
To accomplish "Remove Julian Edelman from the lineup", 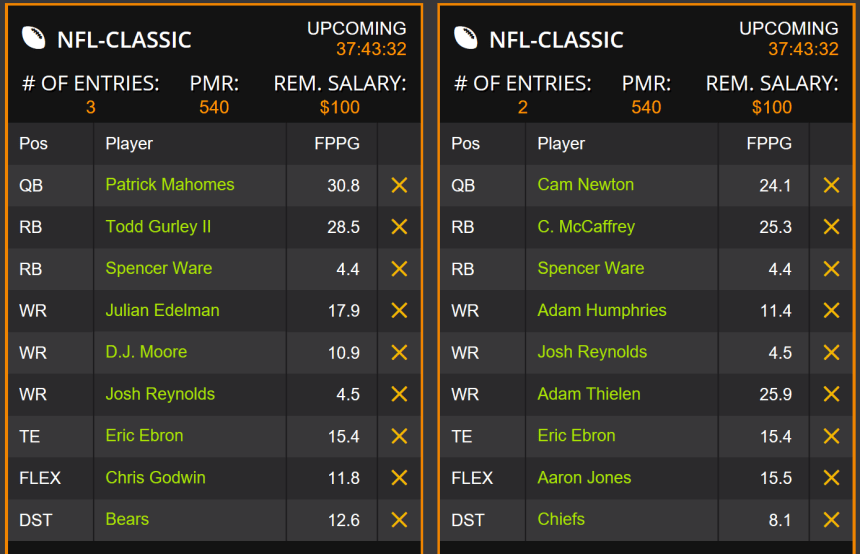I will [399, 311].
